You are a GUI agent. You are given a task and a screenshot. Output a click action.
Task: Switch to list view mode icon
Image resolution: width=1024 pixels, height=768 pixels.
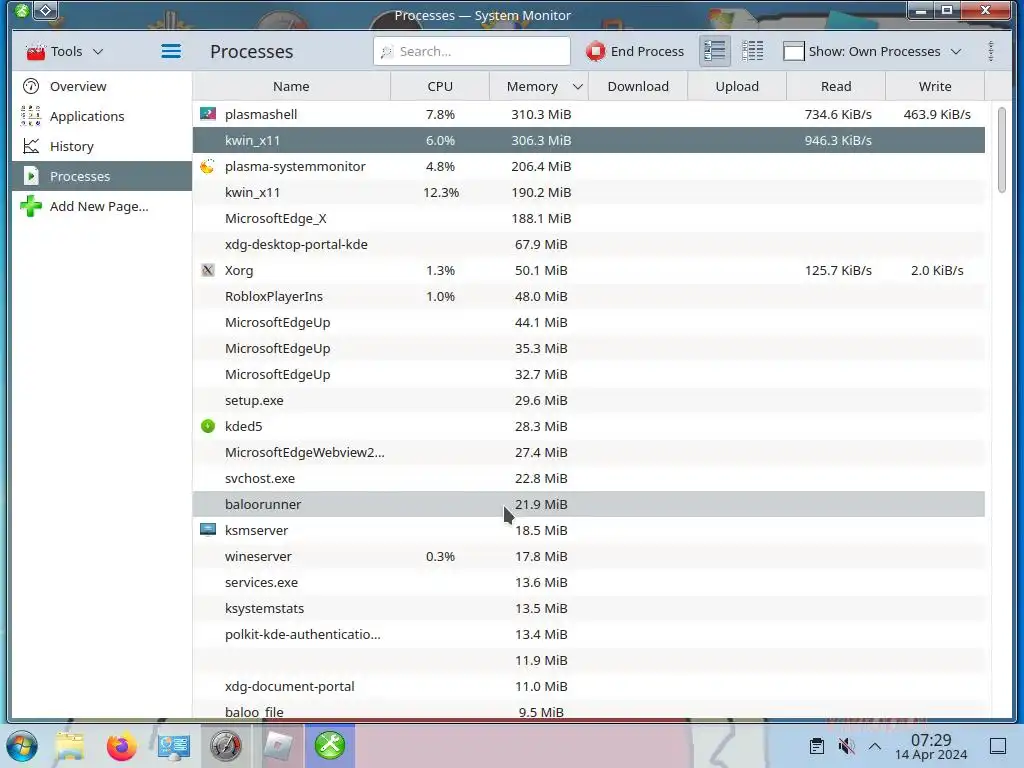(x=714, y=51)
